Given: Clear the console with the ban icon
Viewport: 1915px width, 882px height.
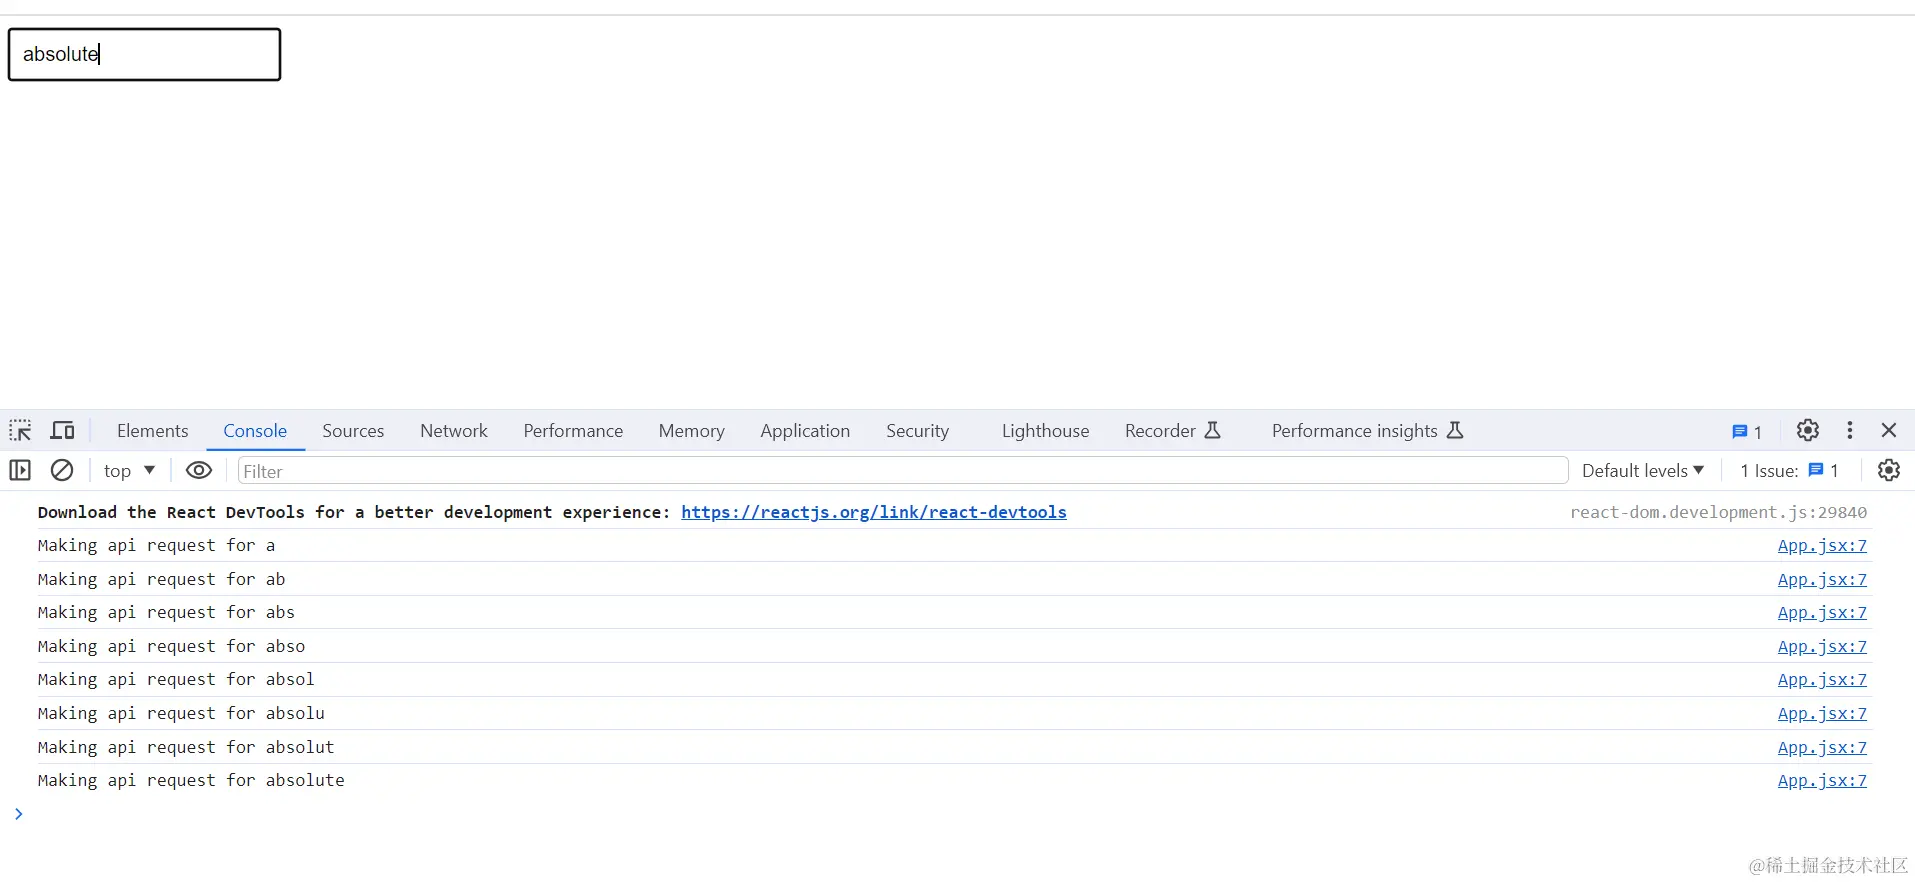Looking at the screenshot, I should tap(62, 470).
